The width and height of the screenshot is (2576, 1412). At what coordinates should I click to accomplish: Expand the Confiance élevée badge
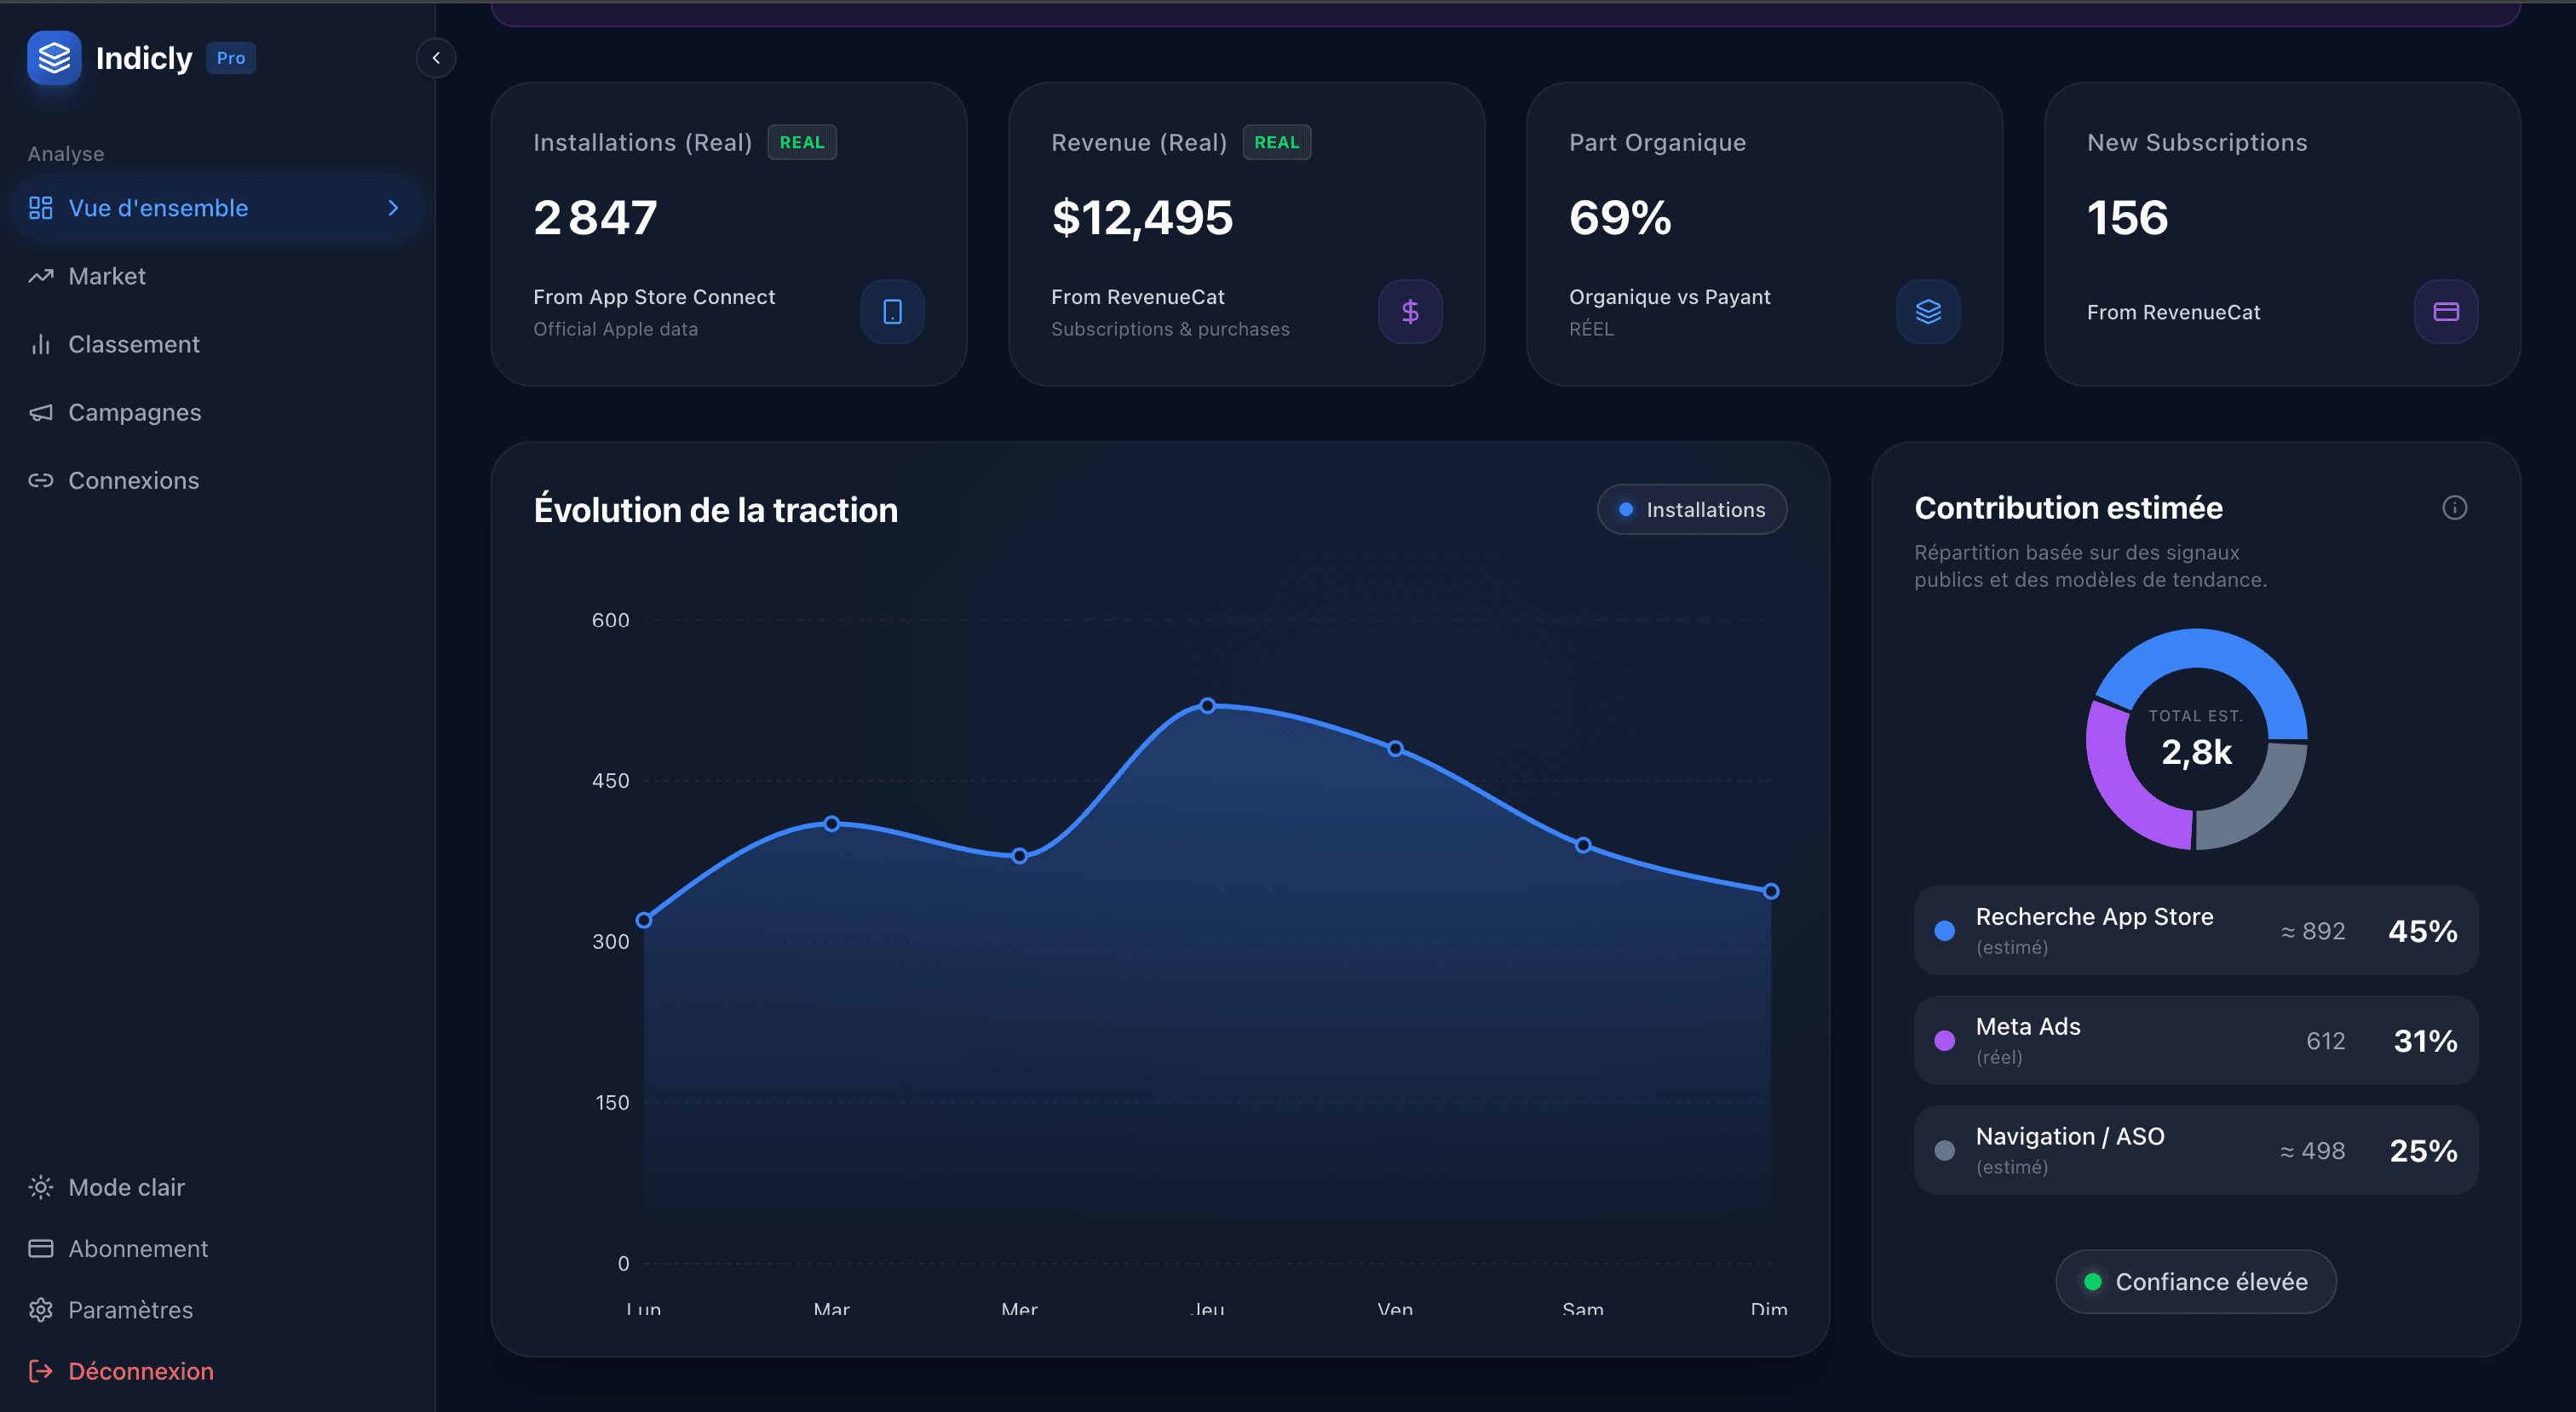pos(2195,1281)
